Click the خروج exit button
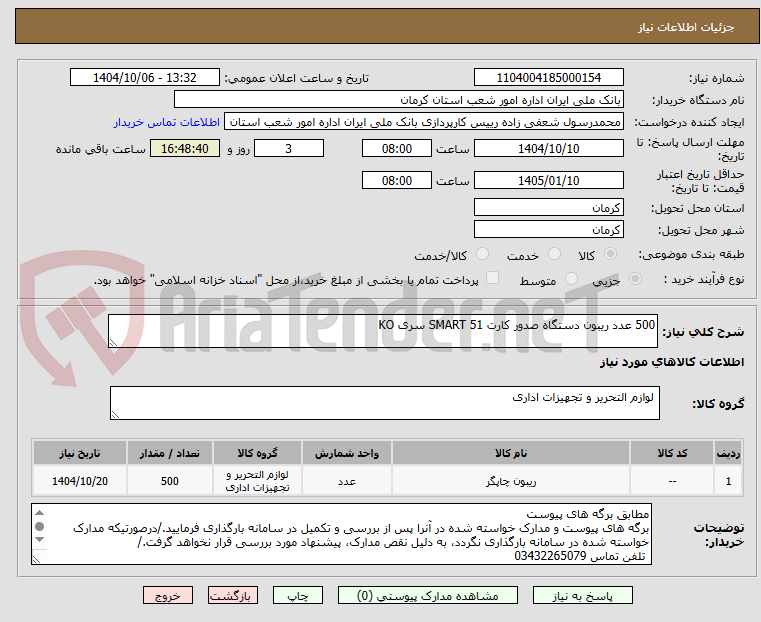The image size is (761, 622). coord(168,595)
